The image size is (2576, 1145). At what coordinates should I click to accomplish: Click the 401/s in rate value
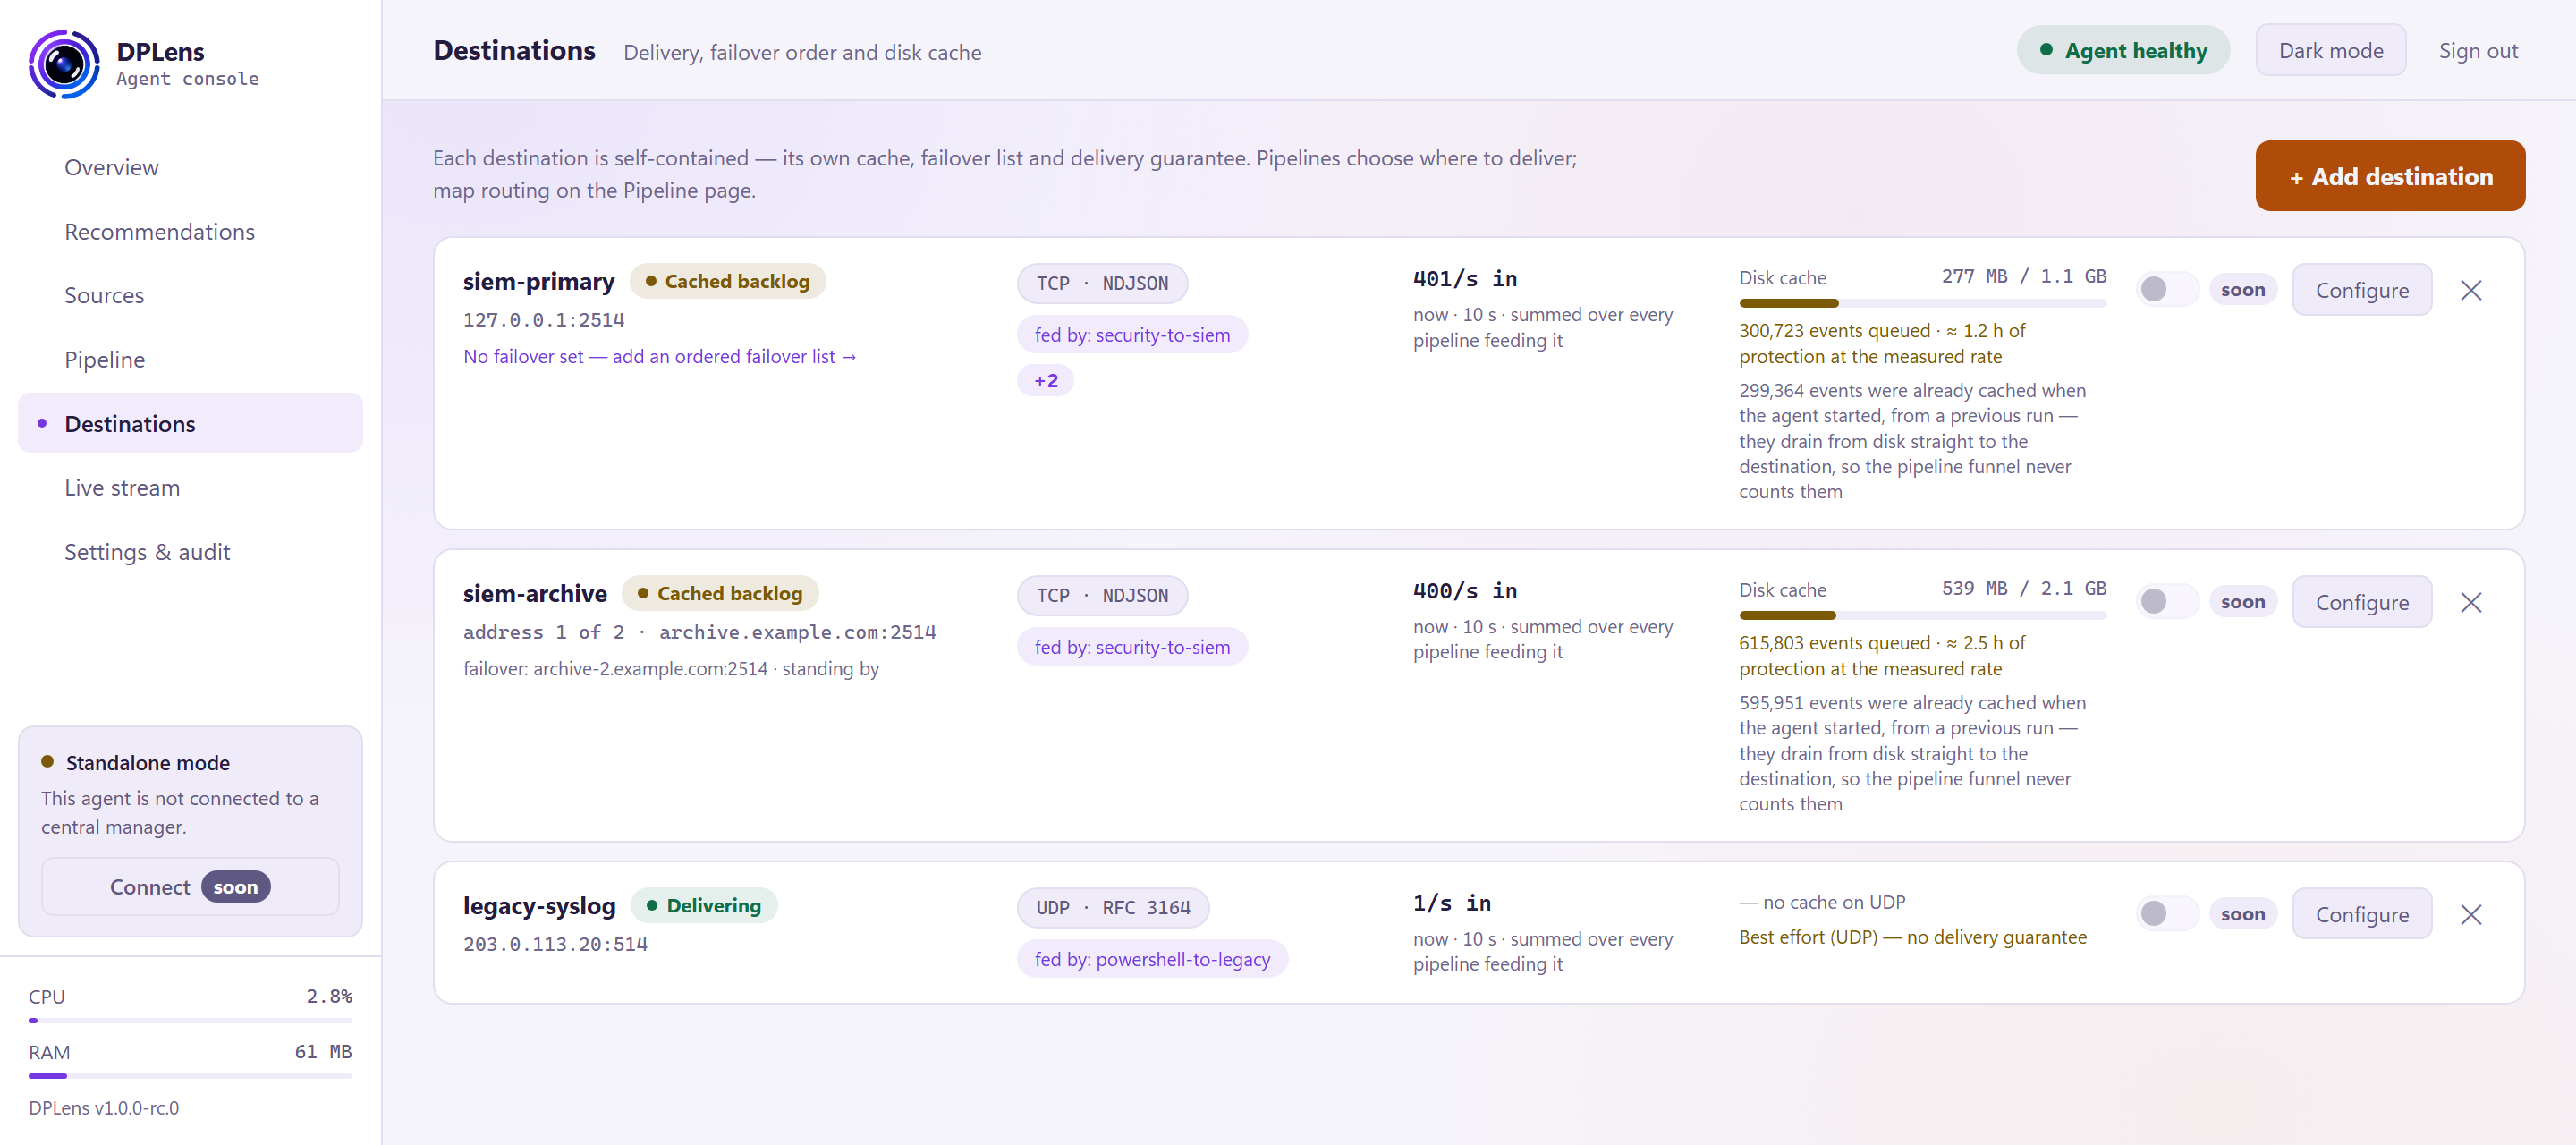[x=1464, y=278]
